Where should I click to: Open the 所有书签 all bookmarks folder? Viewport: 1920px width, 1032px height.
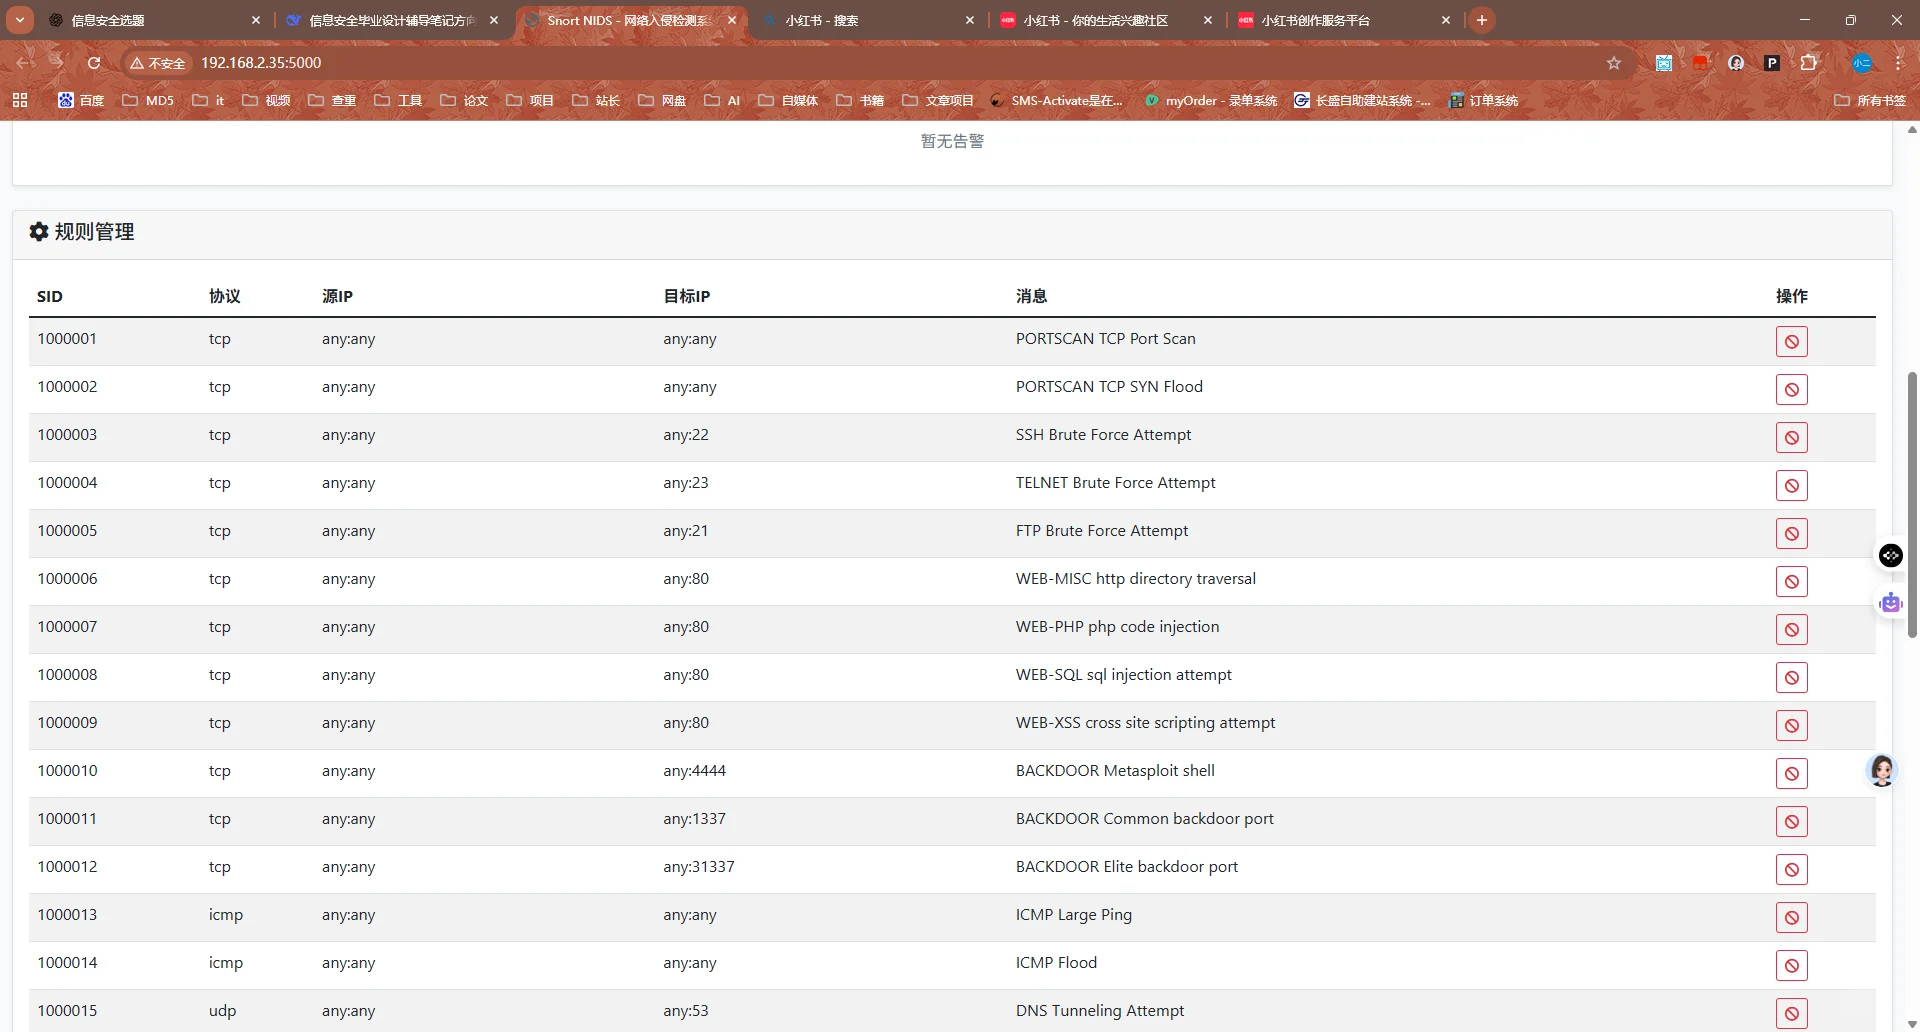click(x=1870, y=100)
